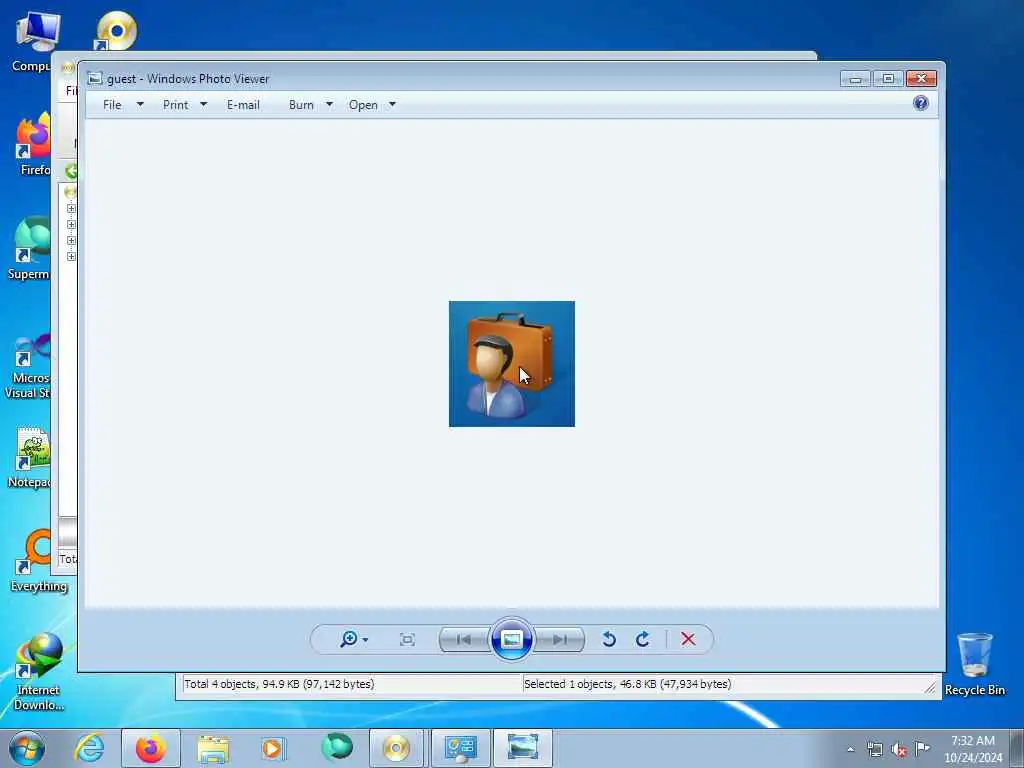Click the Actual size button
Image resolution: width=1024 pixels, height=768 pixels.
pos(407,639)
